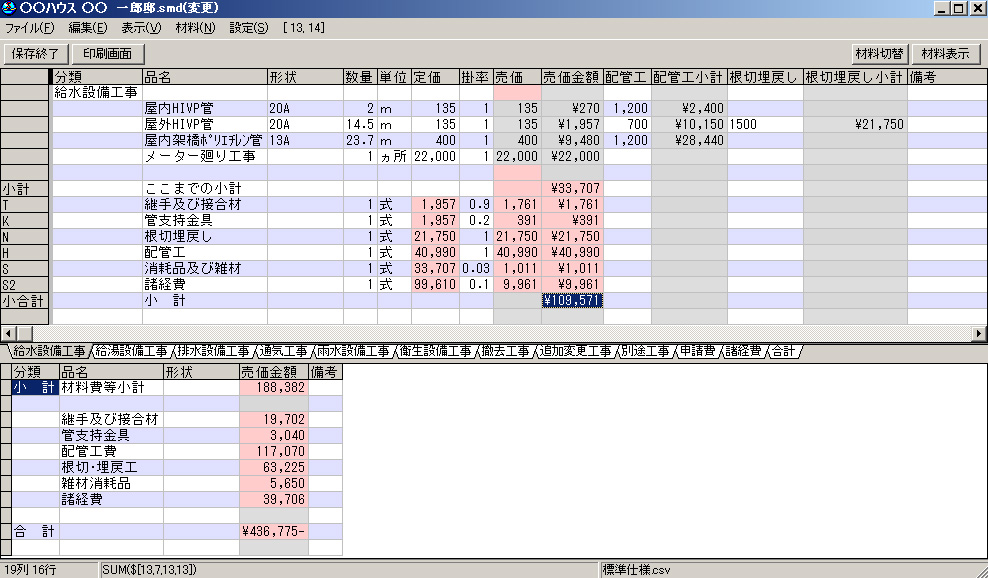Click the application icon in the title bar
Viewport: 988px width, 578px height.
coord(8,8)
